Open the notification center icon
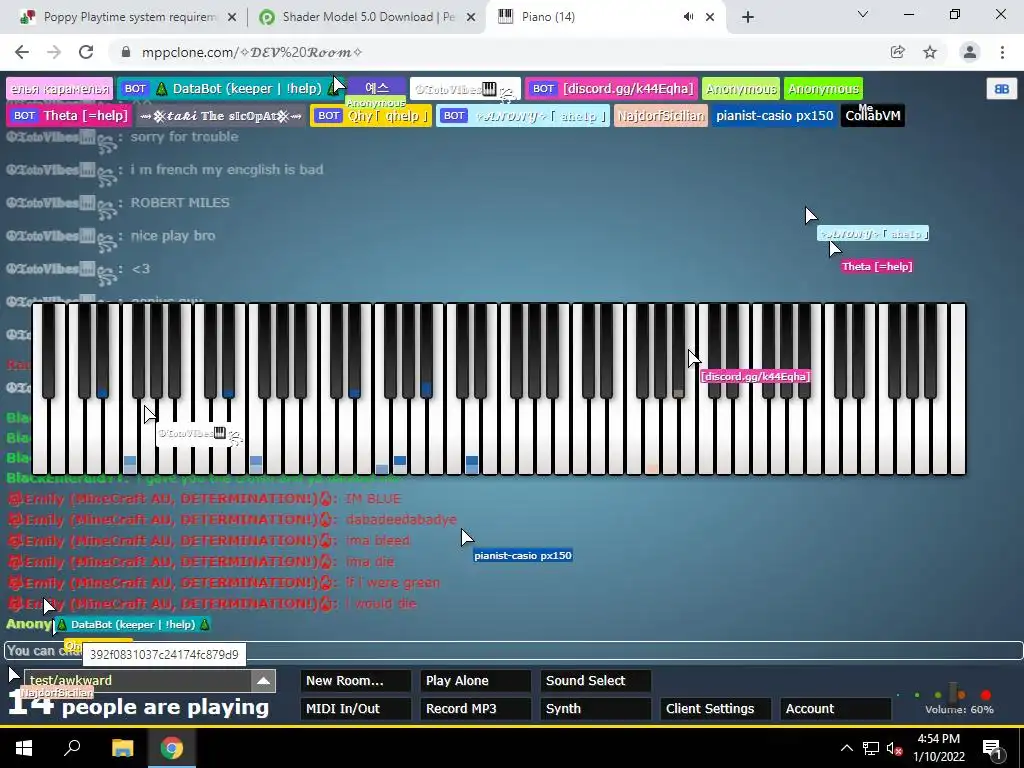This screenshot has width=1024, height=768. (992, 748)
